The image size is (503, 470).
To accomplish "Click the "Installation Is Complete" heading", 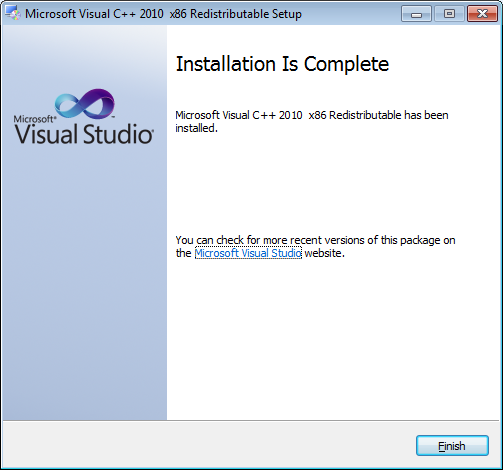I will point(282,64).
